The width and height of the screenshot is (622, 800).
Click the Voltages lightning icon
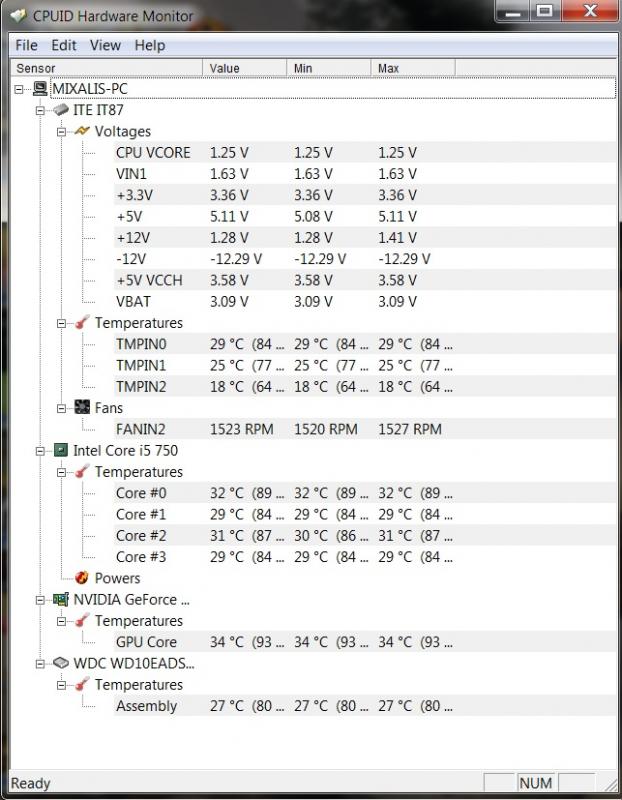(82, 131)
